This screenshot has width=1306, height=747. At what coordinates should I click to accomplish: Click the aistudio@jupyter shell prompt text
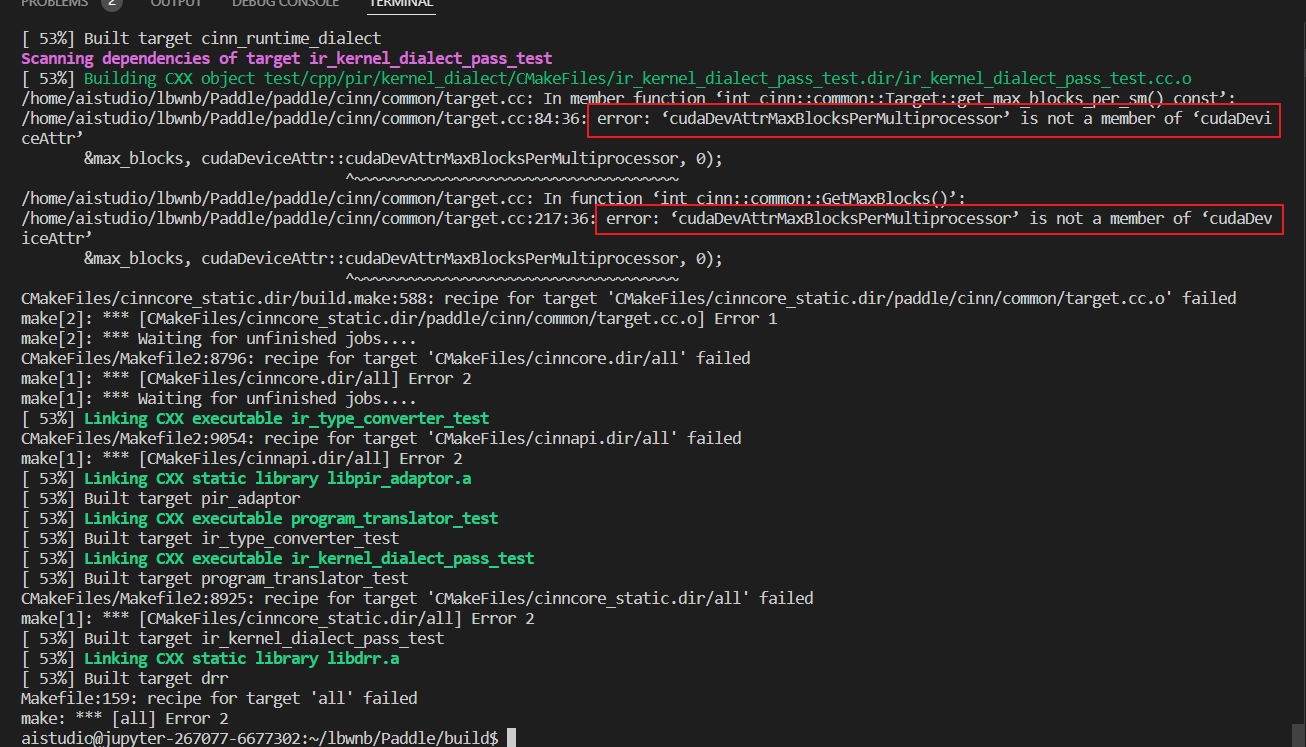260,739
